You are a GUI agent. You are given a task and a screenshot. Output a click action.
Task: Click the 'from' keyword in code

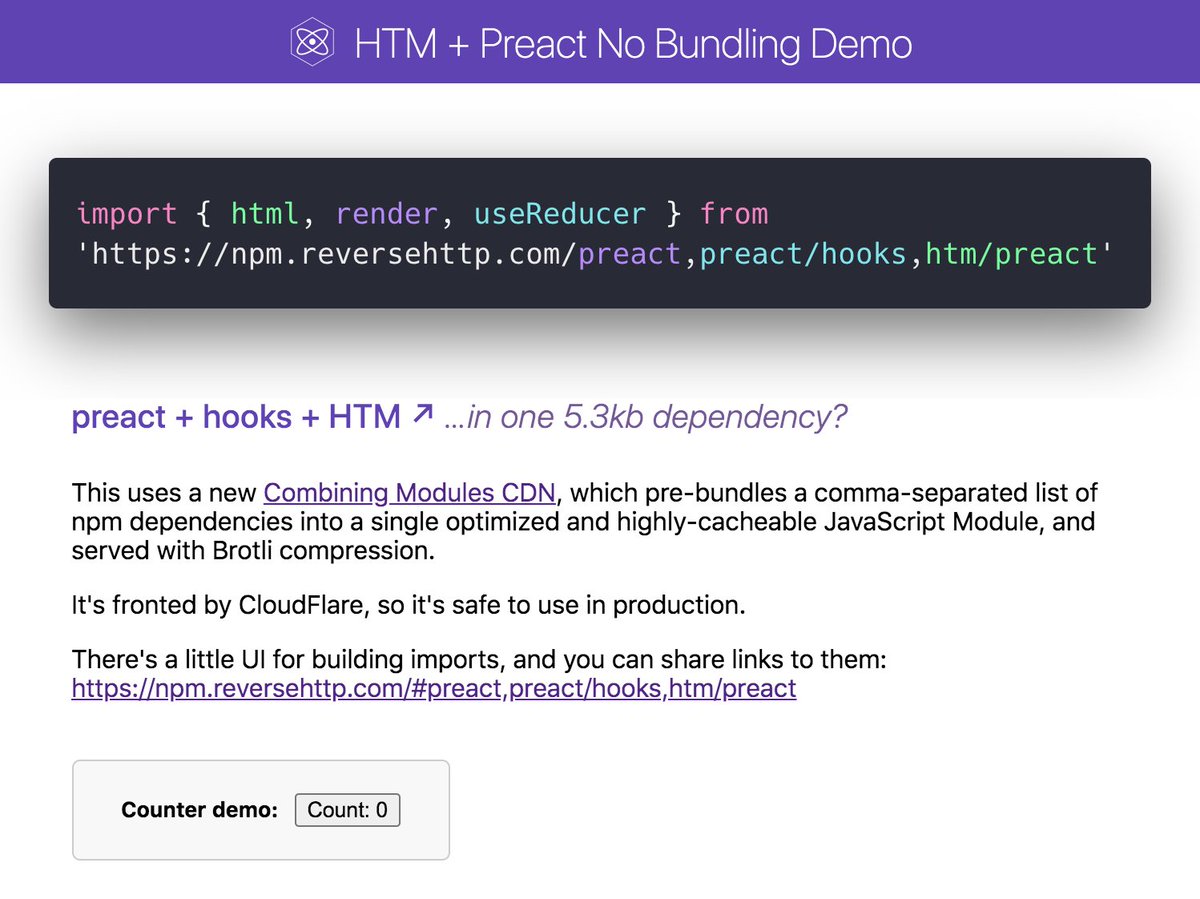coord(734,214)
